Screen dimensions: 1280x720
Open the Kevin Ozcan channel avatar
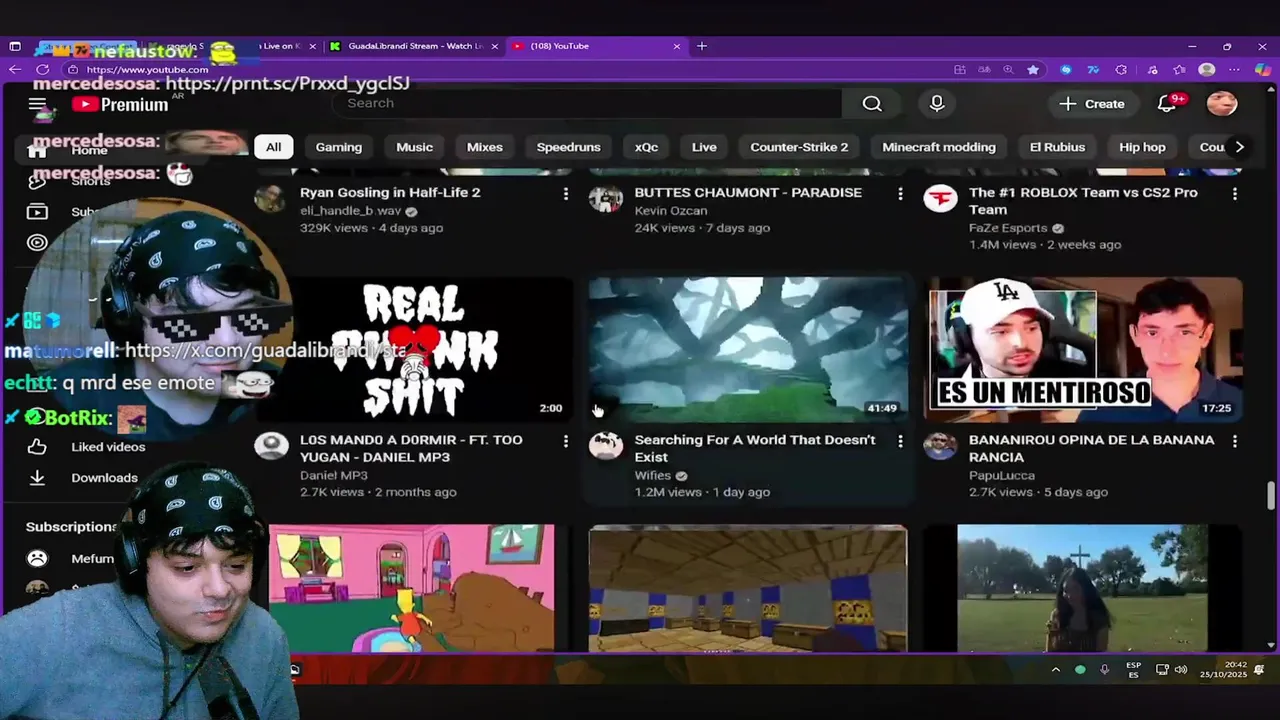pos(605,198)
